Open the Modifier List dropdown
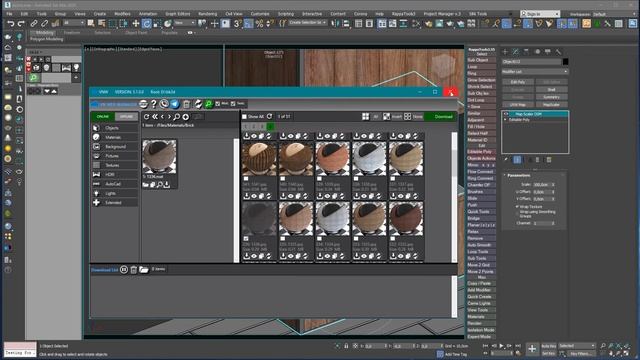 (x=535, y=71)
